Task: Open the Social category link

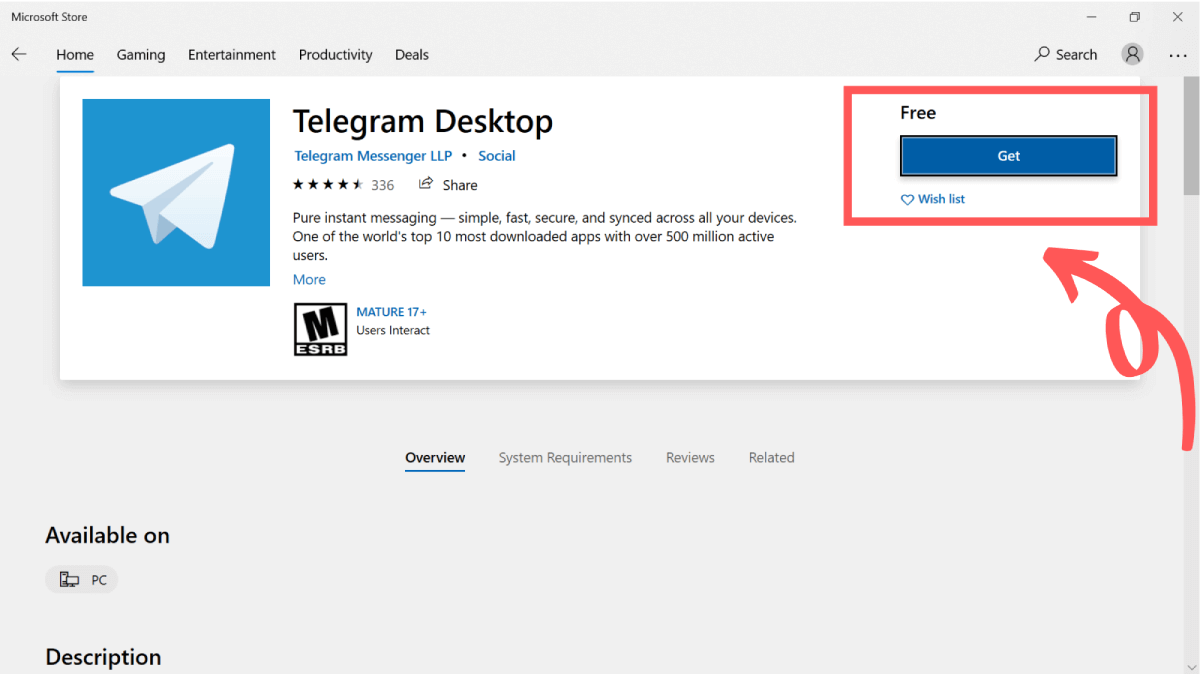Action: pos(497,156)
